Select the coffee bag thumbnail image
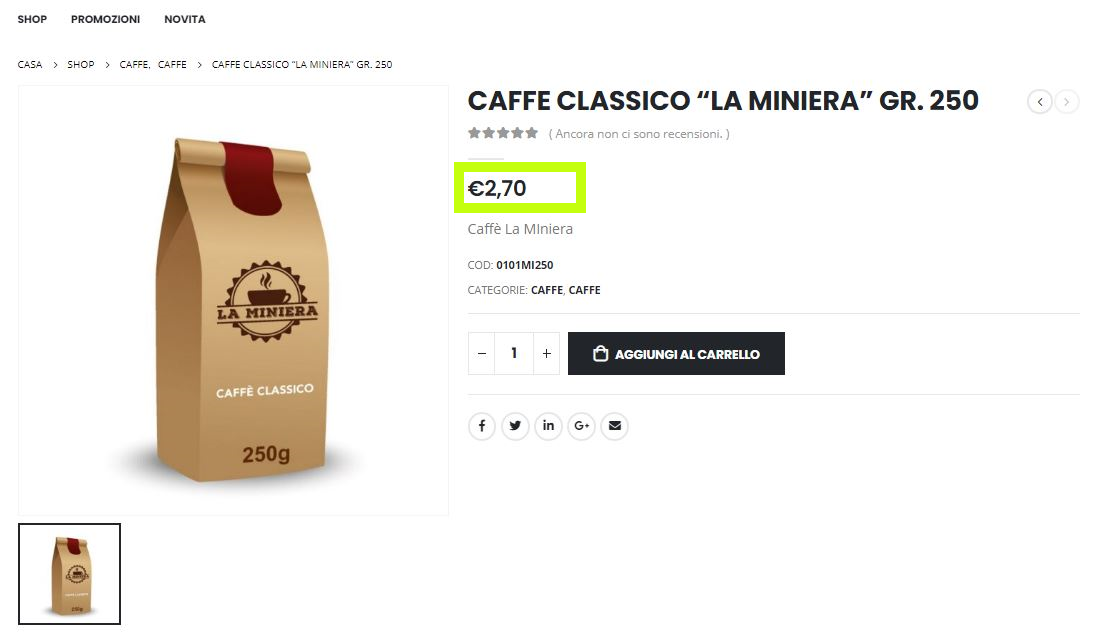The height and width of the screenshot is (635, 1101). [x=70, y=574]
